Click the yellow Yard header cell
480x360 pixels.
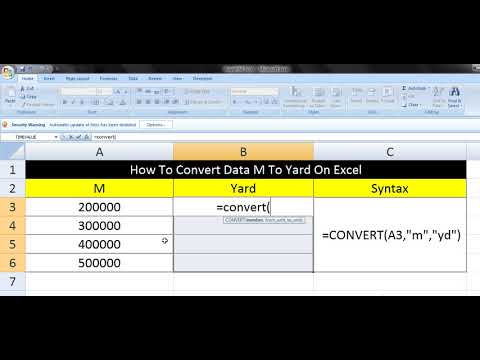243,188
